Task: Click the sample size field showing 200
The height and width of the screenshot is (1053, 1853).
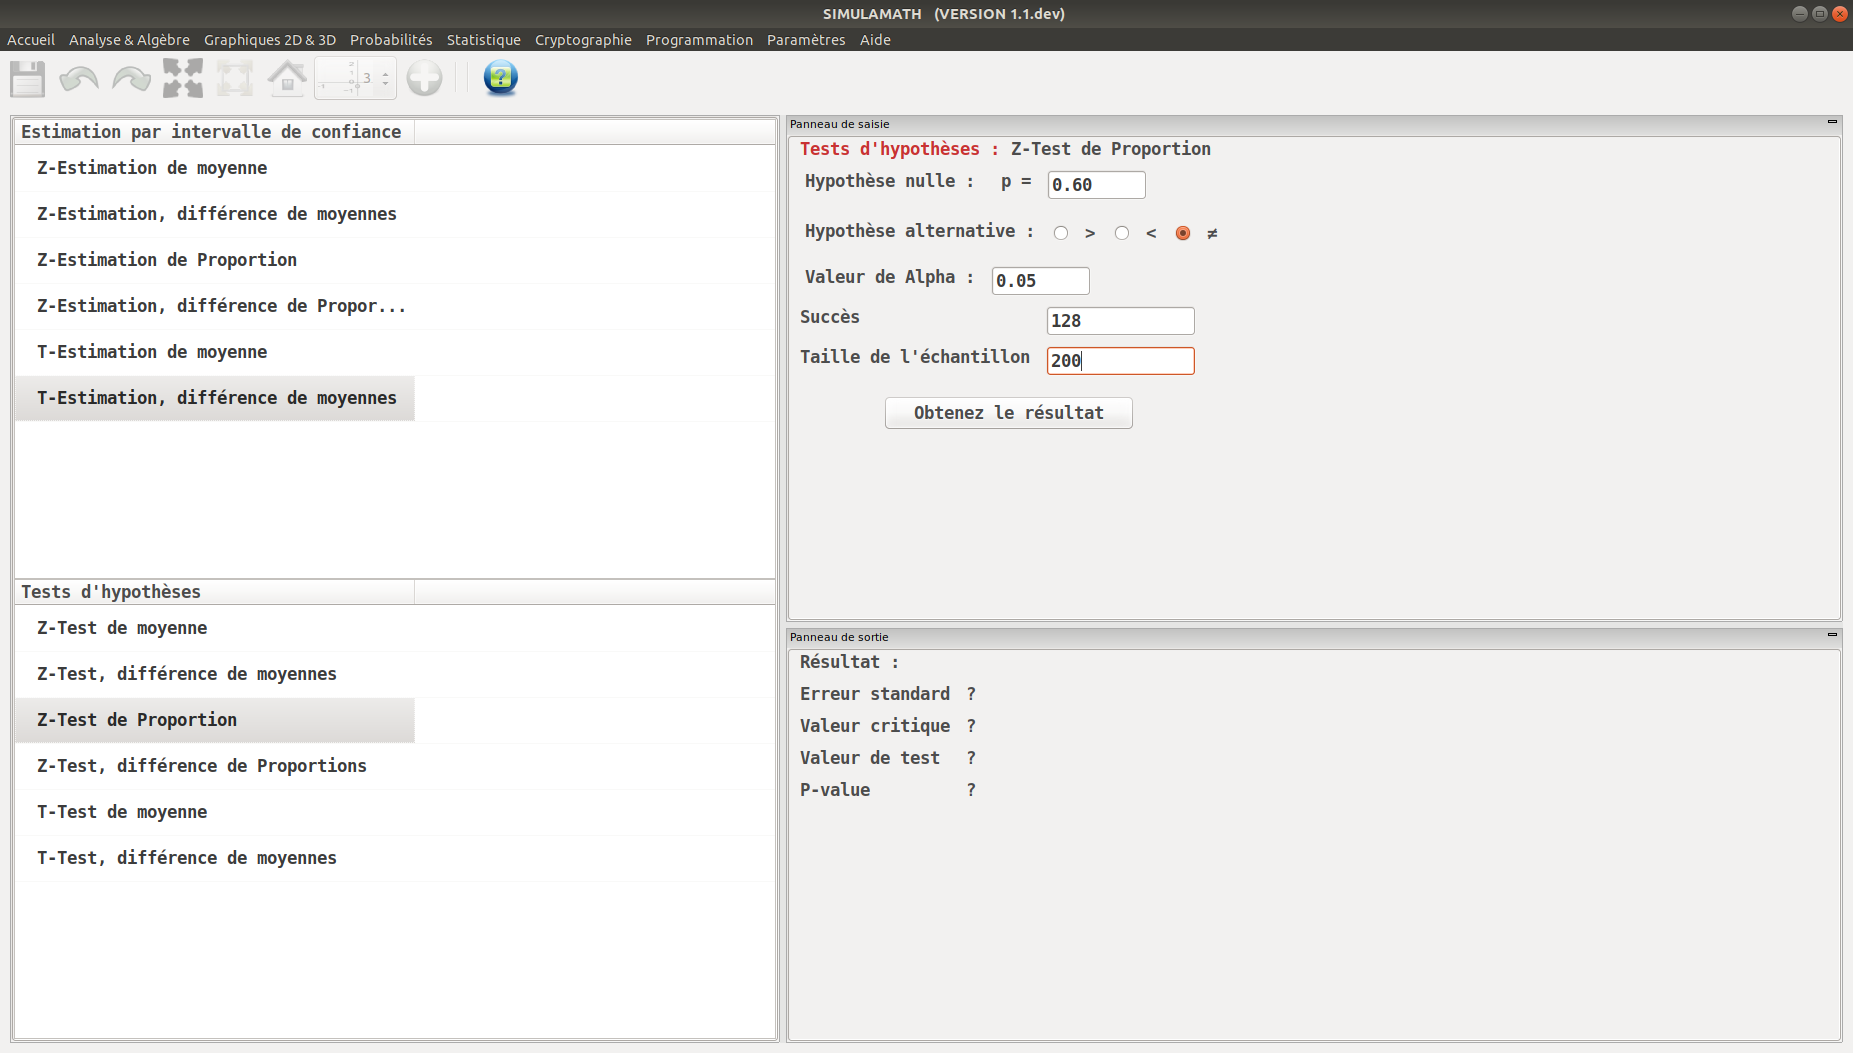Action: pos(1120,361)
